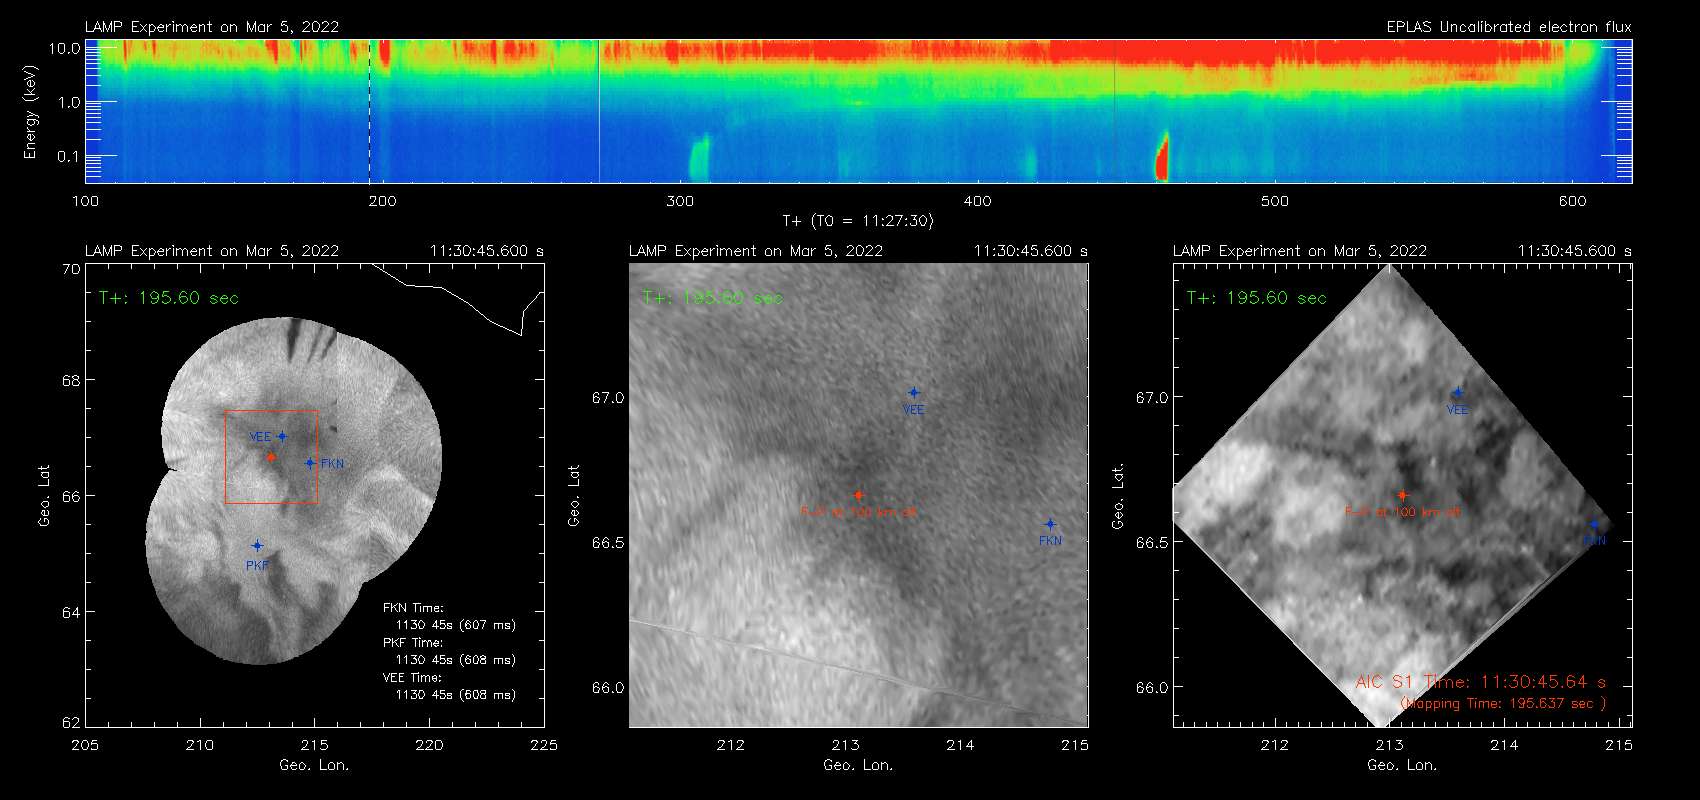Click the FKN star marker in right panel

point(1594,524)
